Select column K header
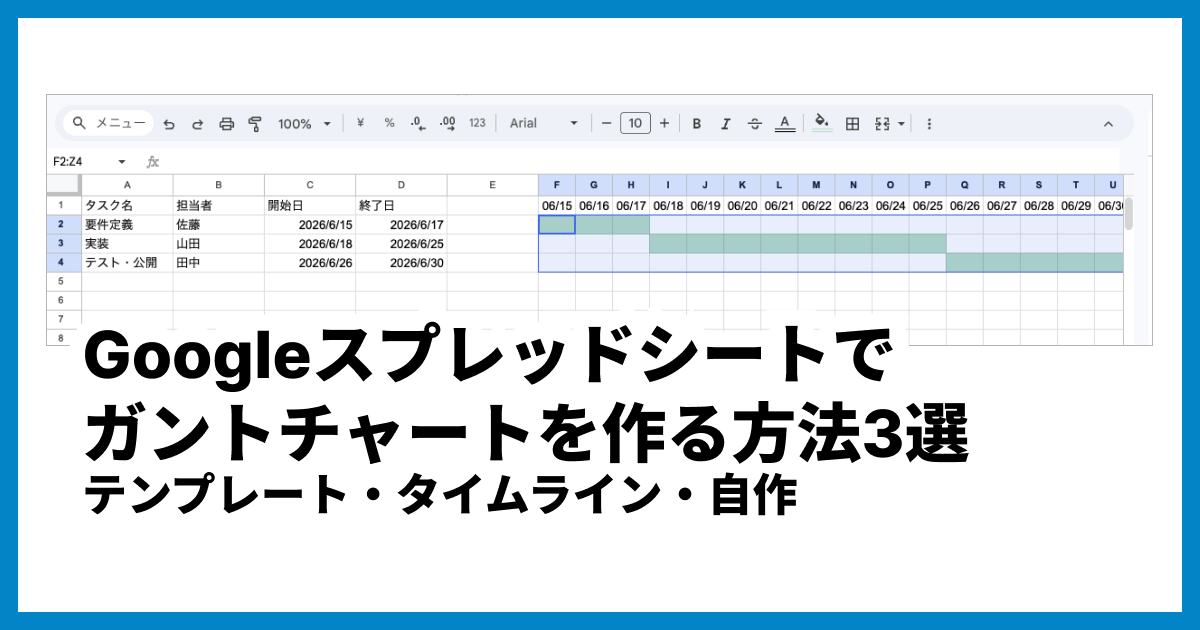This screenshot has width=1200, height=630. point(742,185)
